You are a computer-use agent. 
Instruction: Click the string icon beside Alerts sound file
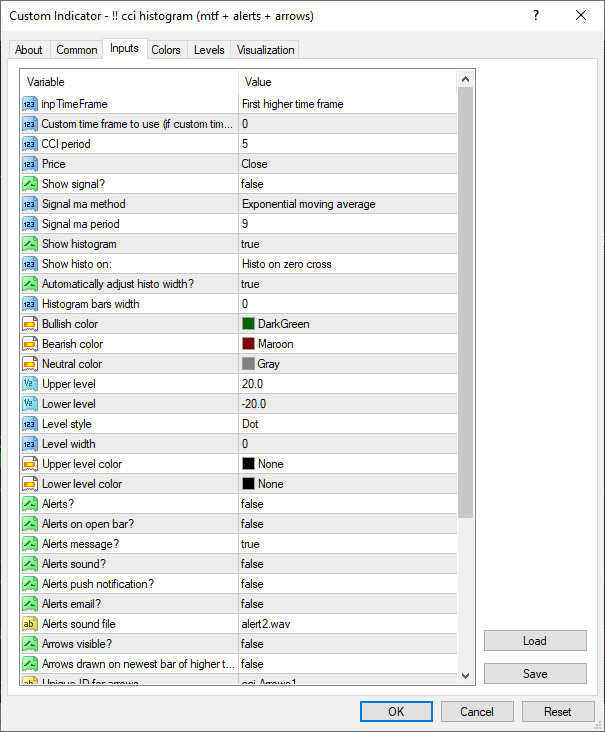point(29,624)
